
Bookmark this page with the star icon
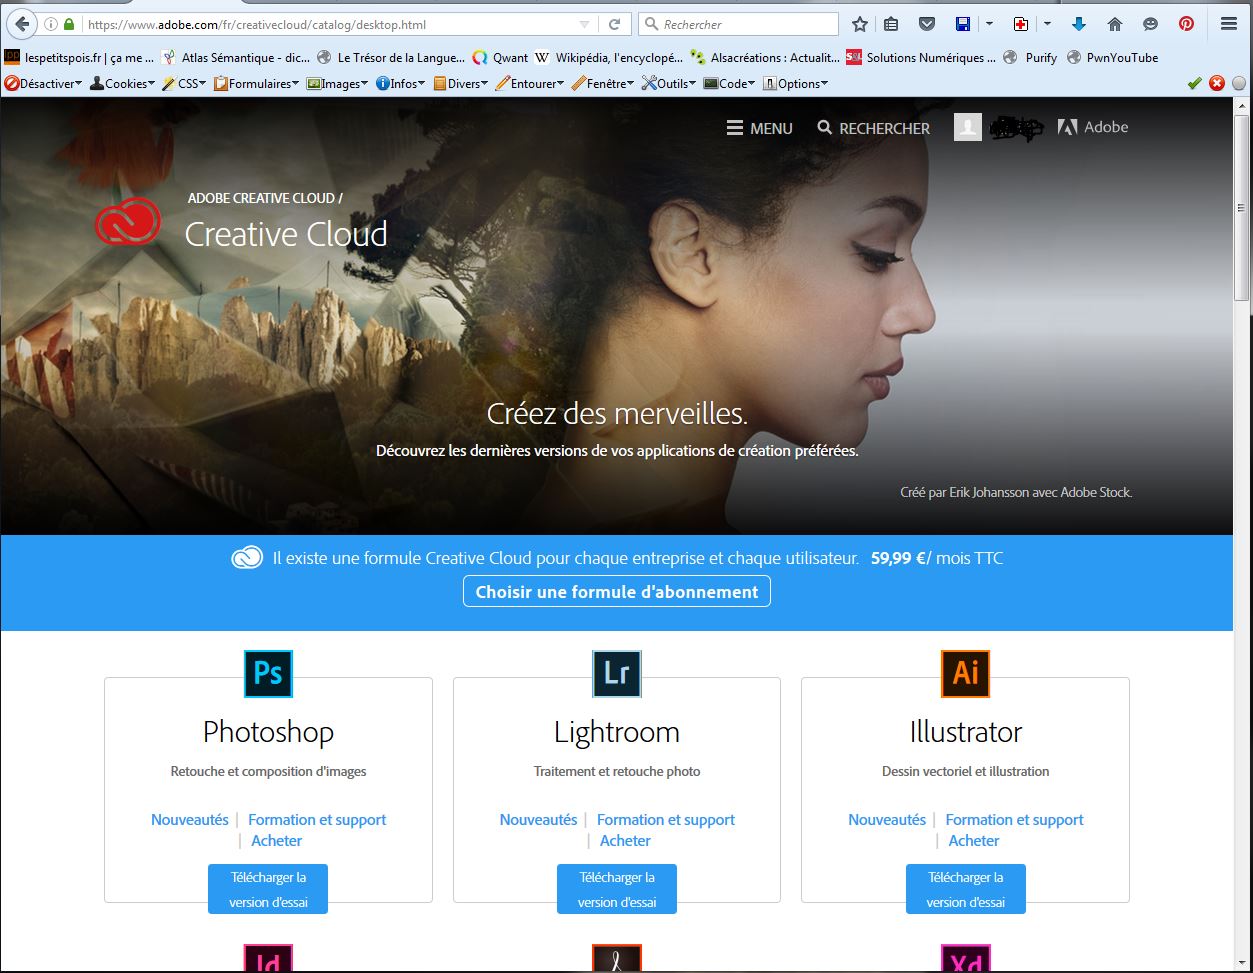pyautogui.click(x=860, y=24)
